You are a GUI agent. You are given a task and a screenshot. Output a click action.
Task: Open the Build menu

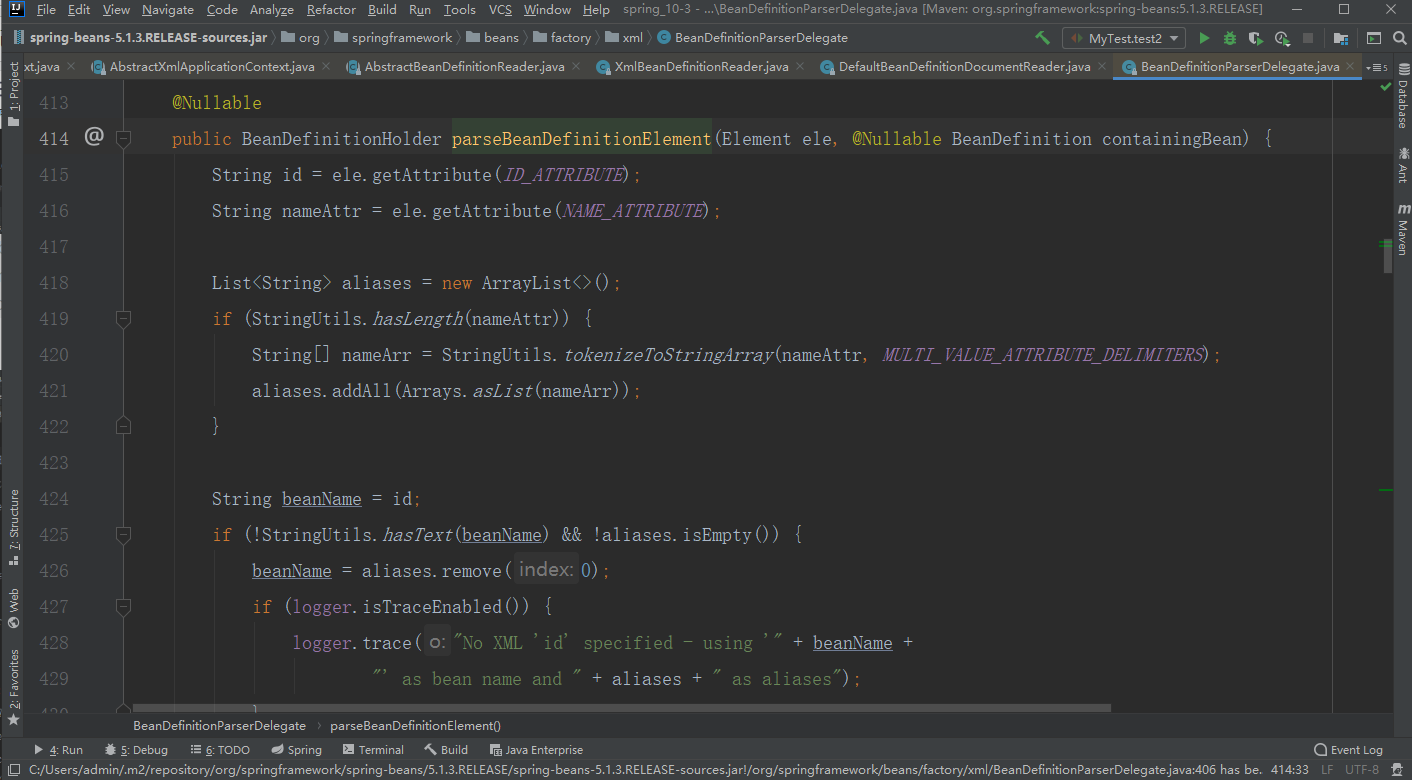click(x=382, y=9)
